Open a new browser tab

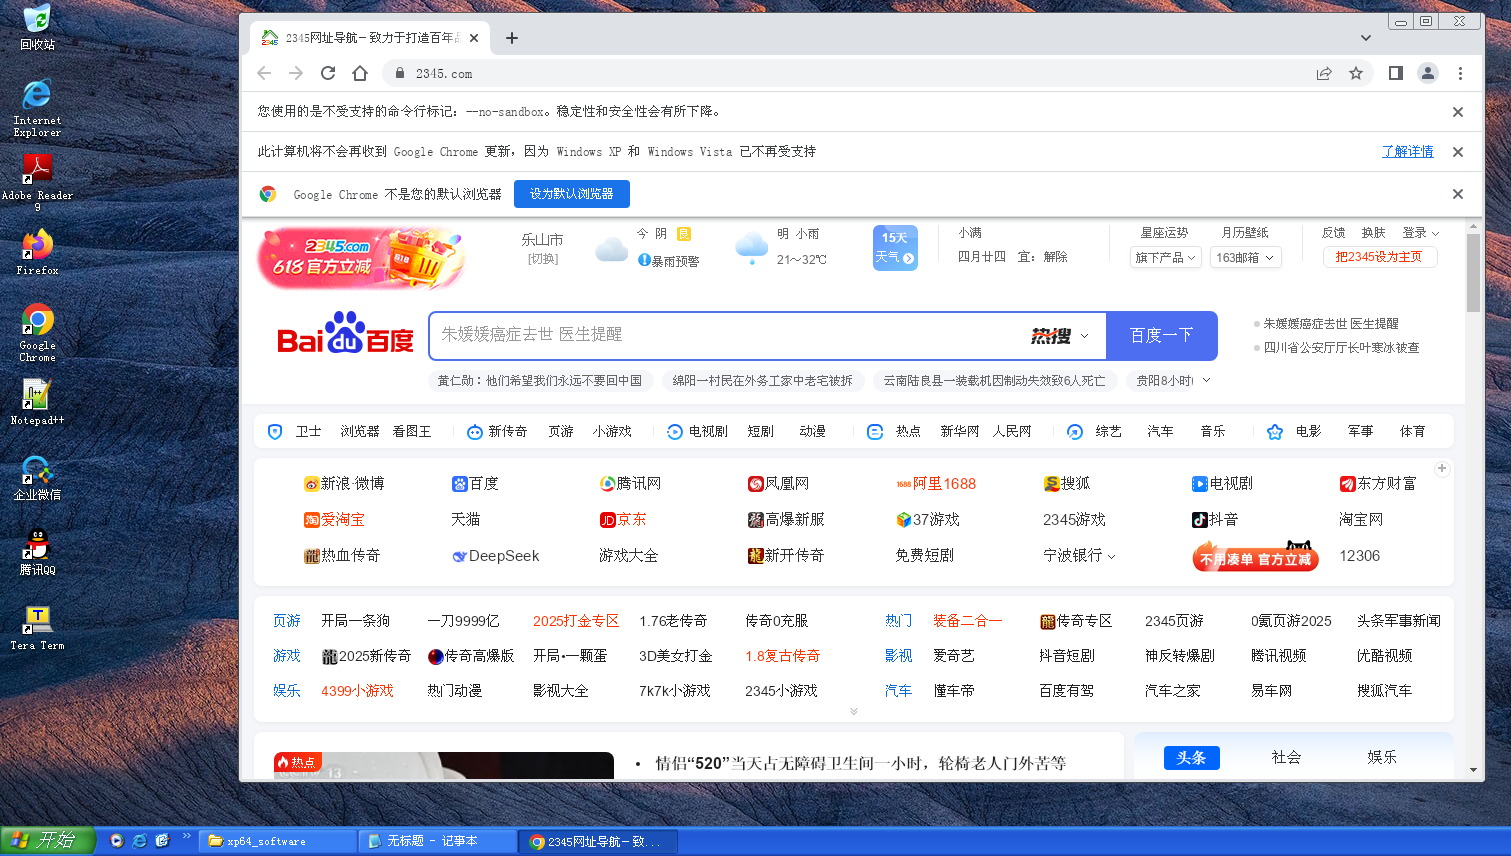point(512,38)
